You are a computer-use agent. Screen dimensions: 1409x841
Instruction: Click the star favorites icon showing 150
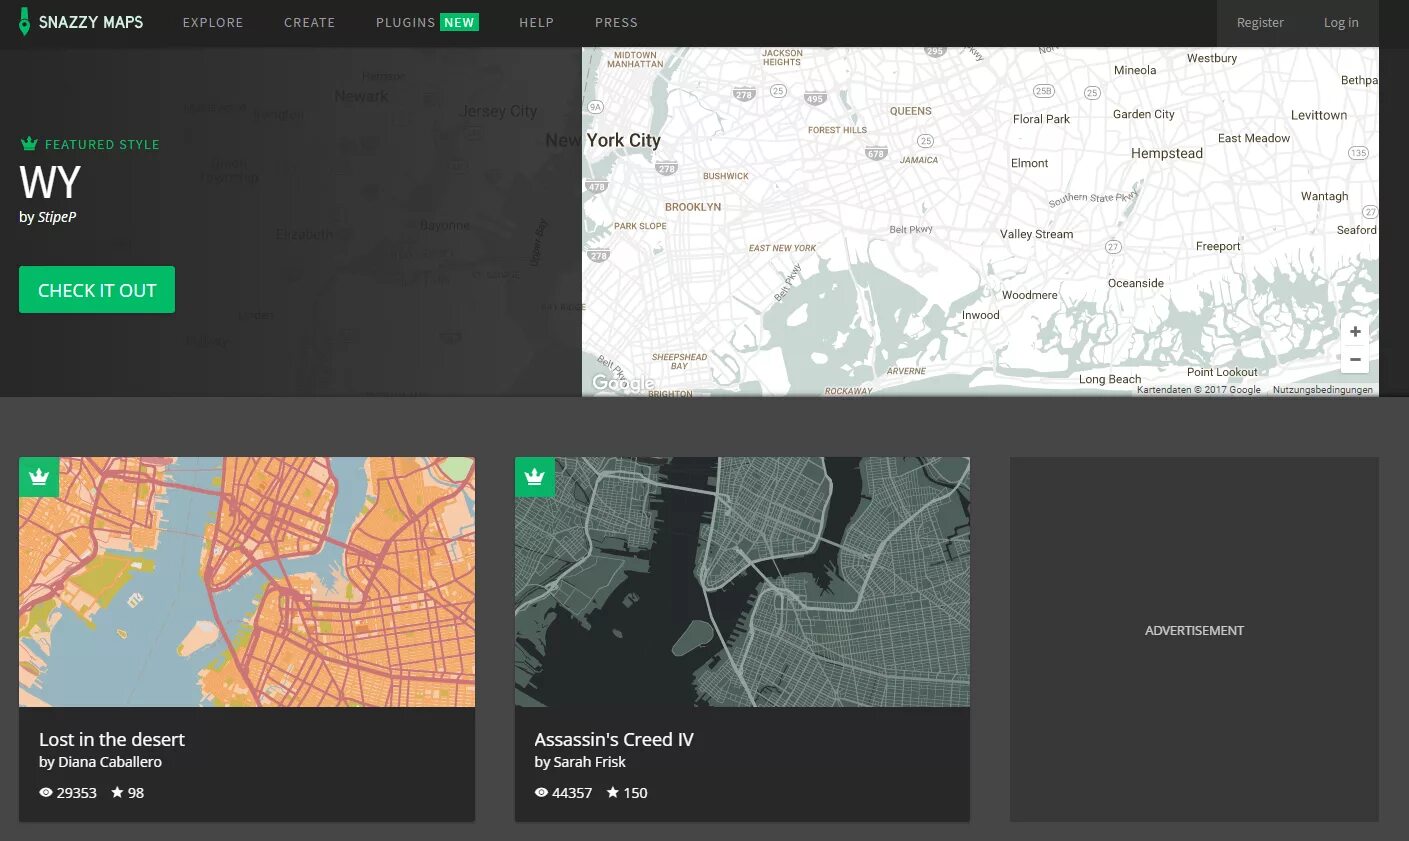[613, 792]
